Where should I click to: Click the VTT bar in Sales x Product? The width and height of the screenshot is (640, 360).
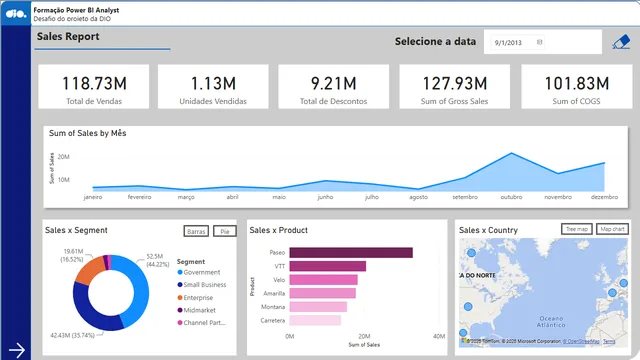(x=328, y=266)
